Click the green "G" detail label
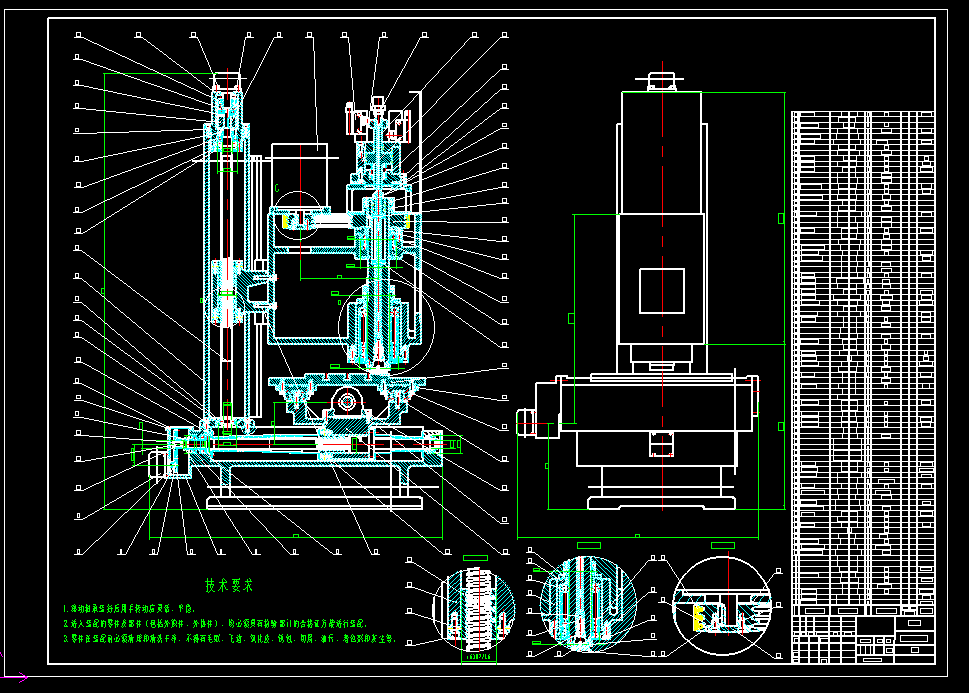 (277, 188)
